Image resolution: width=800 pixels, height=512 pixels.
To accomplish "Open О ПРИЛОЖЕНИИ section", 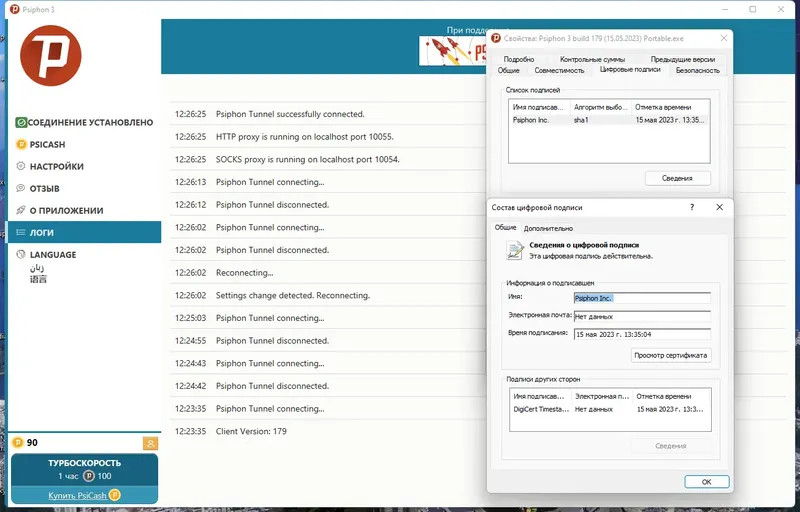I will click(66, 210).
